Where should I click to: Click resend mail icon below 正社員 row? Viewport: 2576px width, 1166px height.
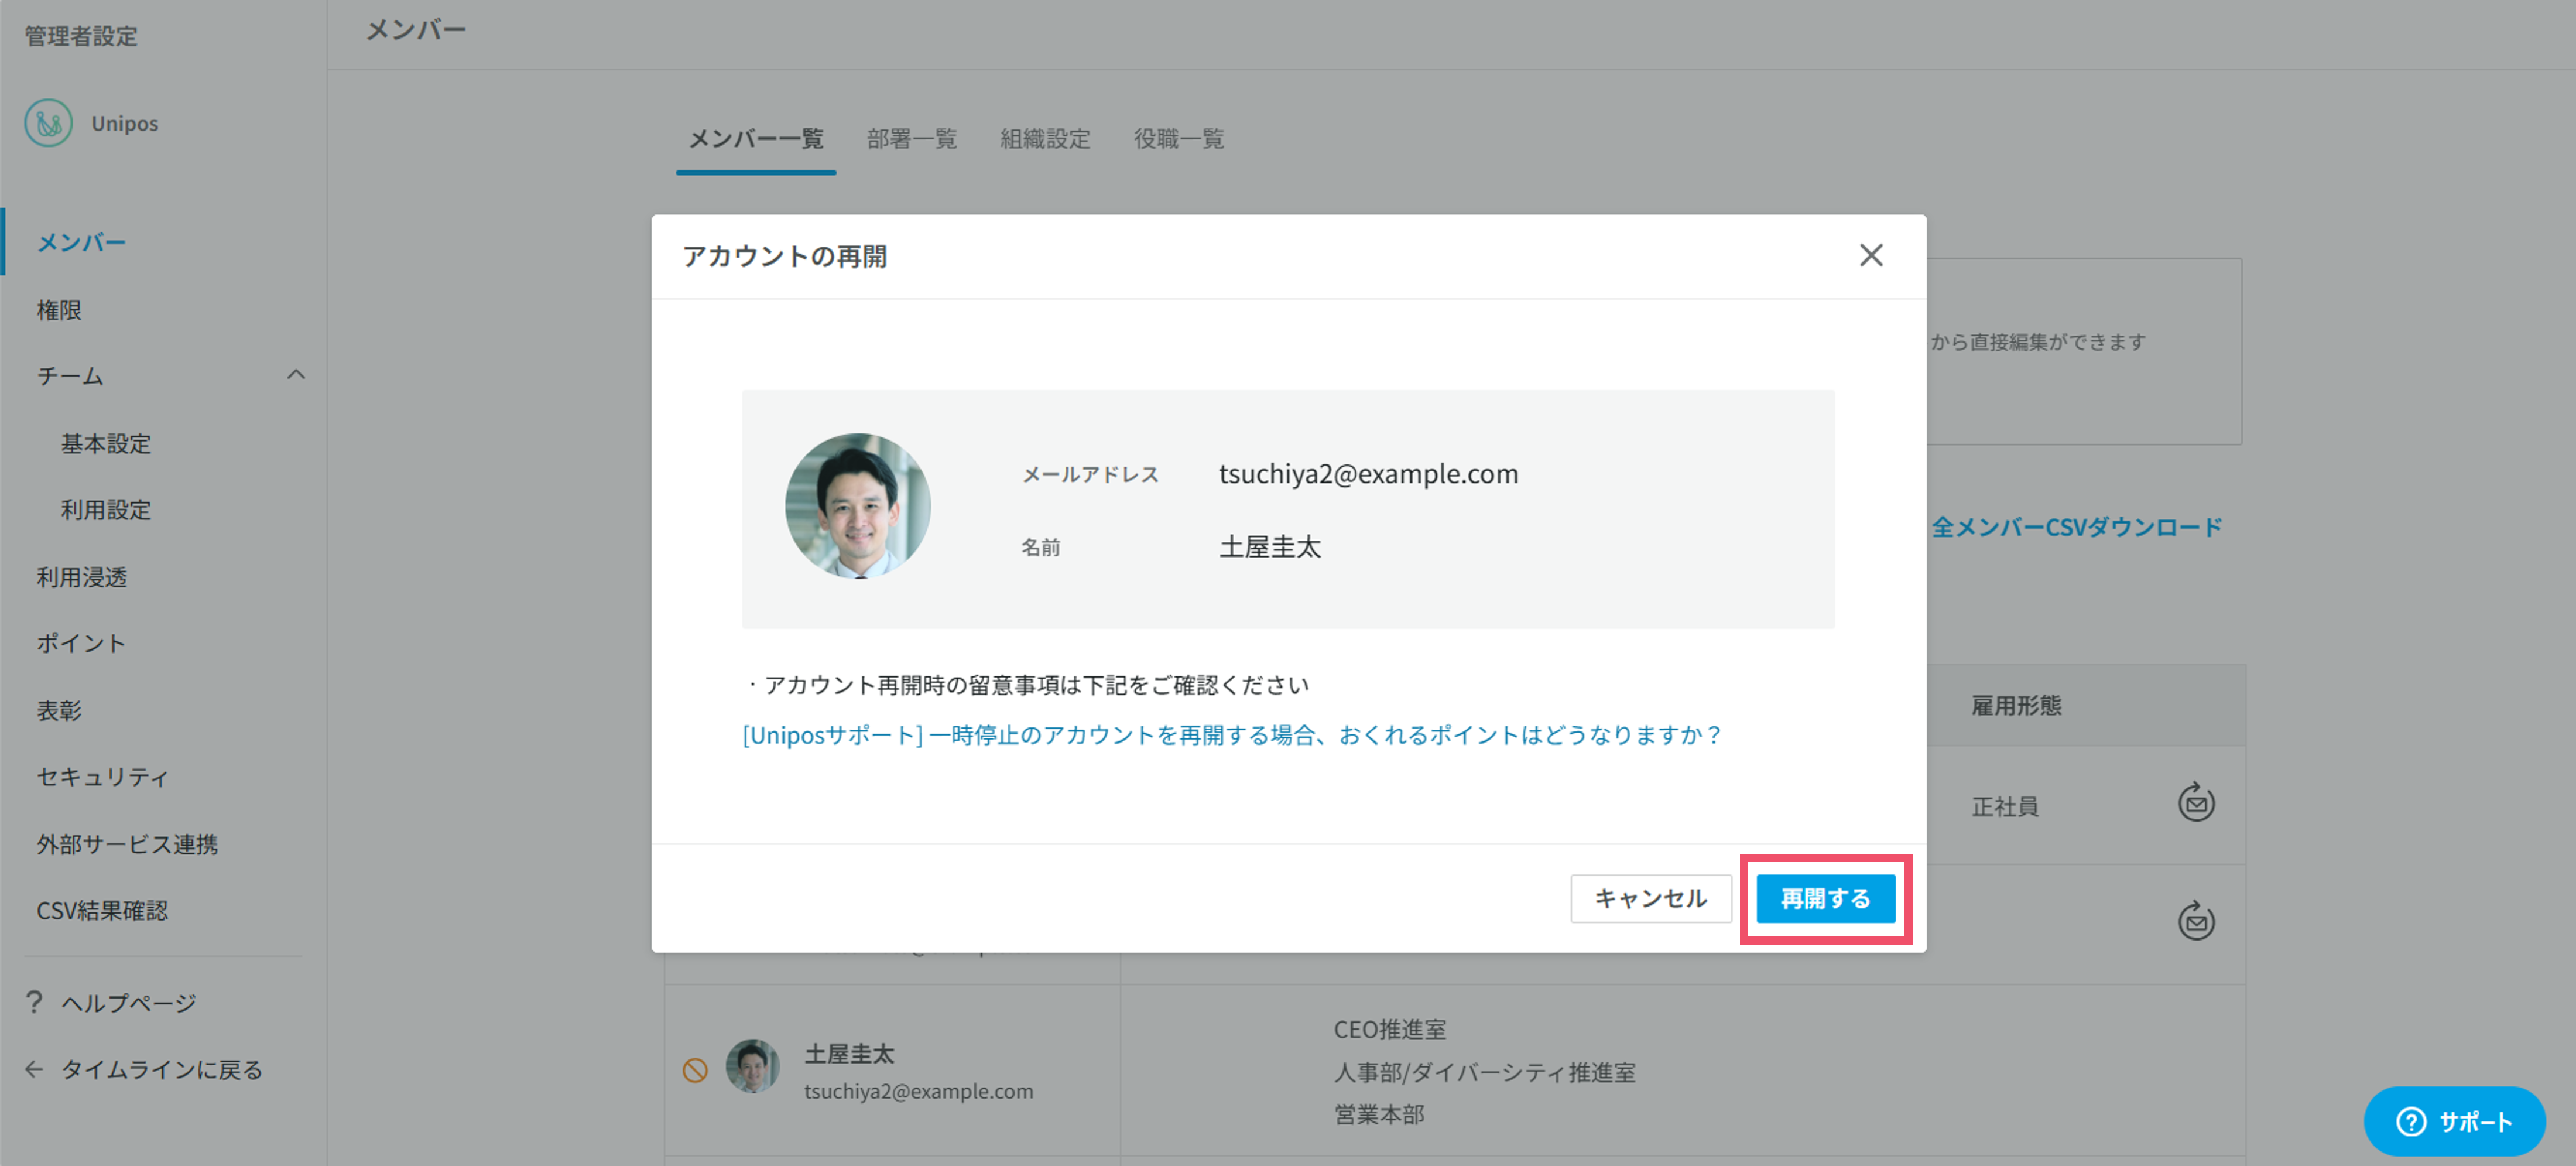(x=2196, y=921)
